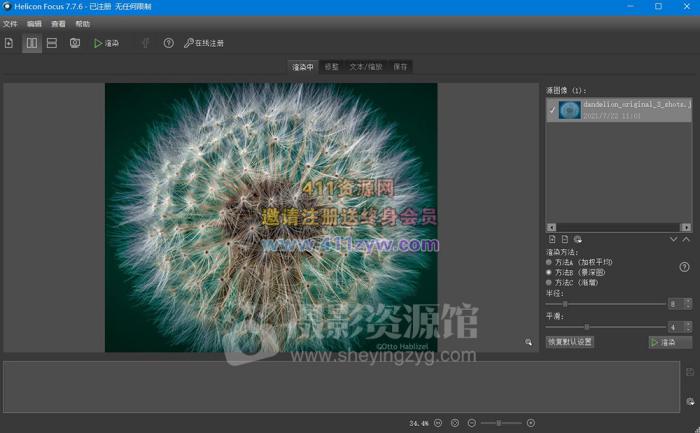Viewport: 700px width, 433px height.
Task: Click the zoom-in plus icon at bottom
Action: [x=530, y=423]
